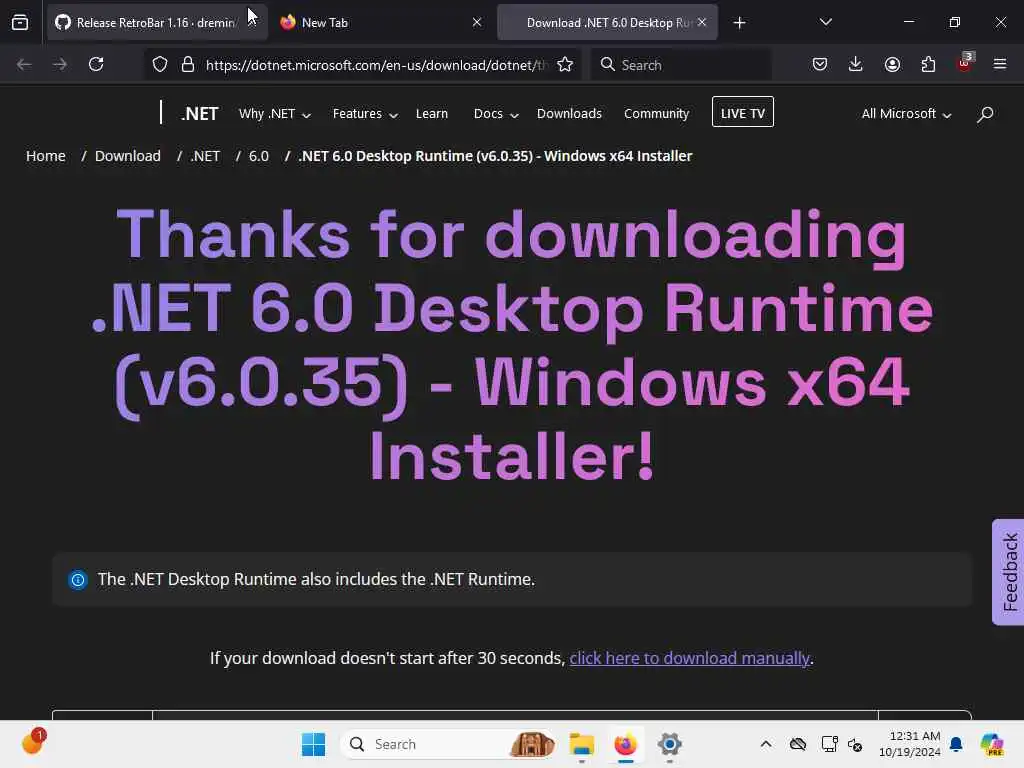View site security padlock information

click(x=187, y=65)
